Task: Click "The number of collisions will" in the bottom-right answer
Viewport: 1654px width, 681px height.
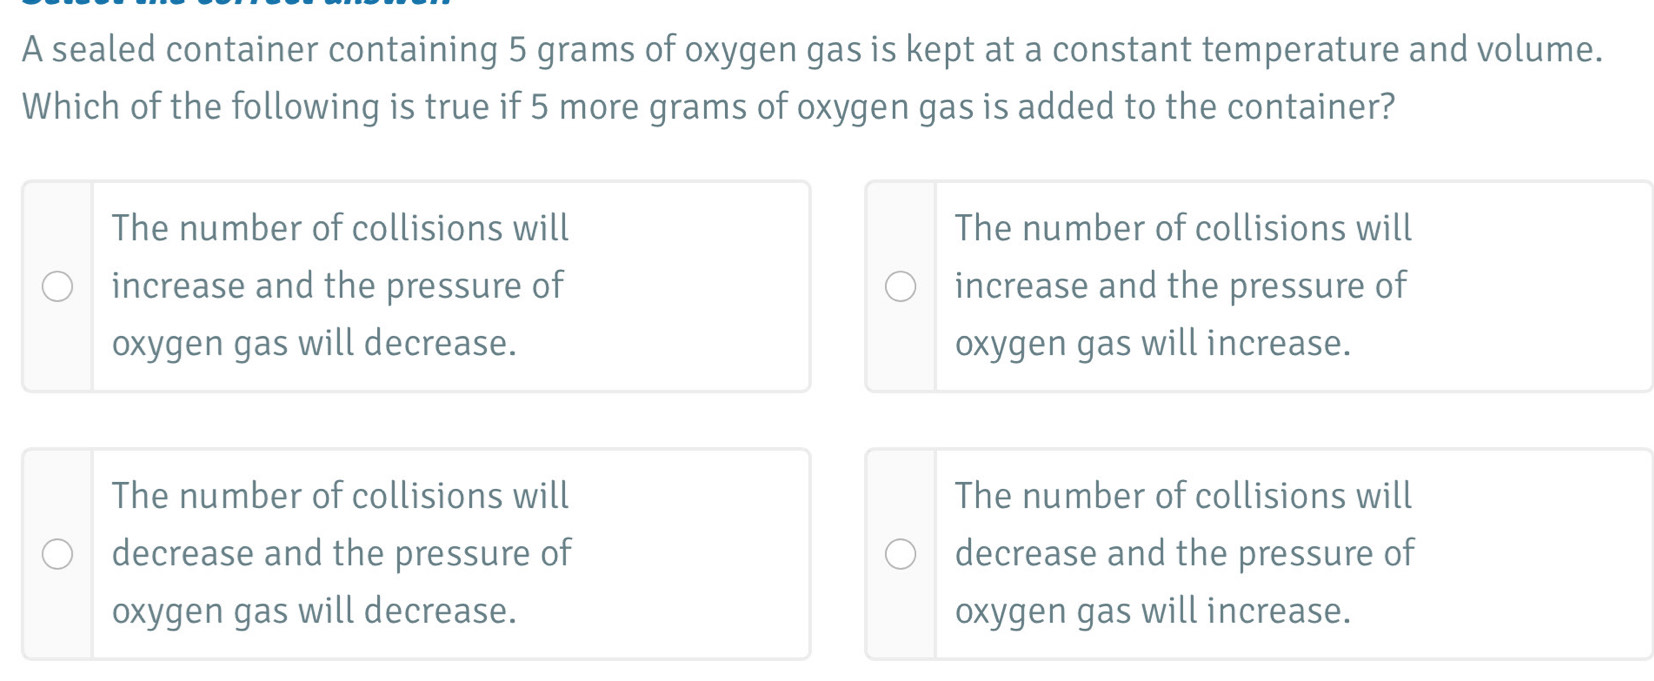Action: (1183, 496)
